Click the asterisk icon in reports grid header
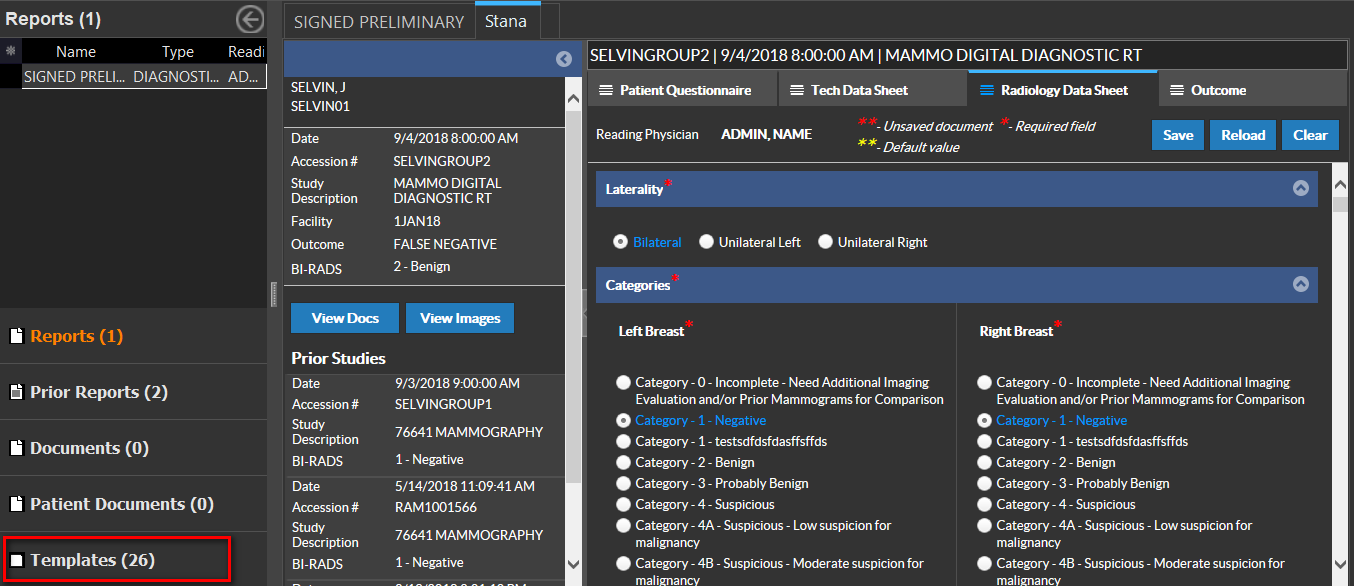This screenshot has width=1354, height=586. (10, 51)
